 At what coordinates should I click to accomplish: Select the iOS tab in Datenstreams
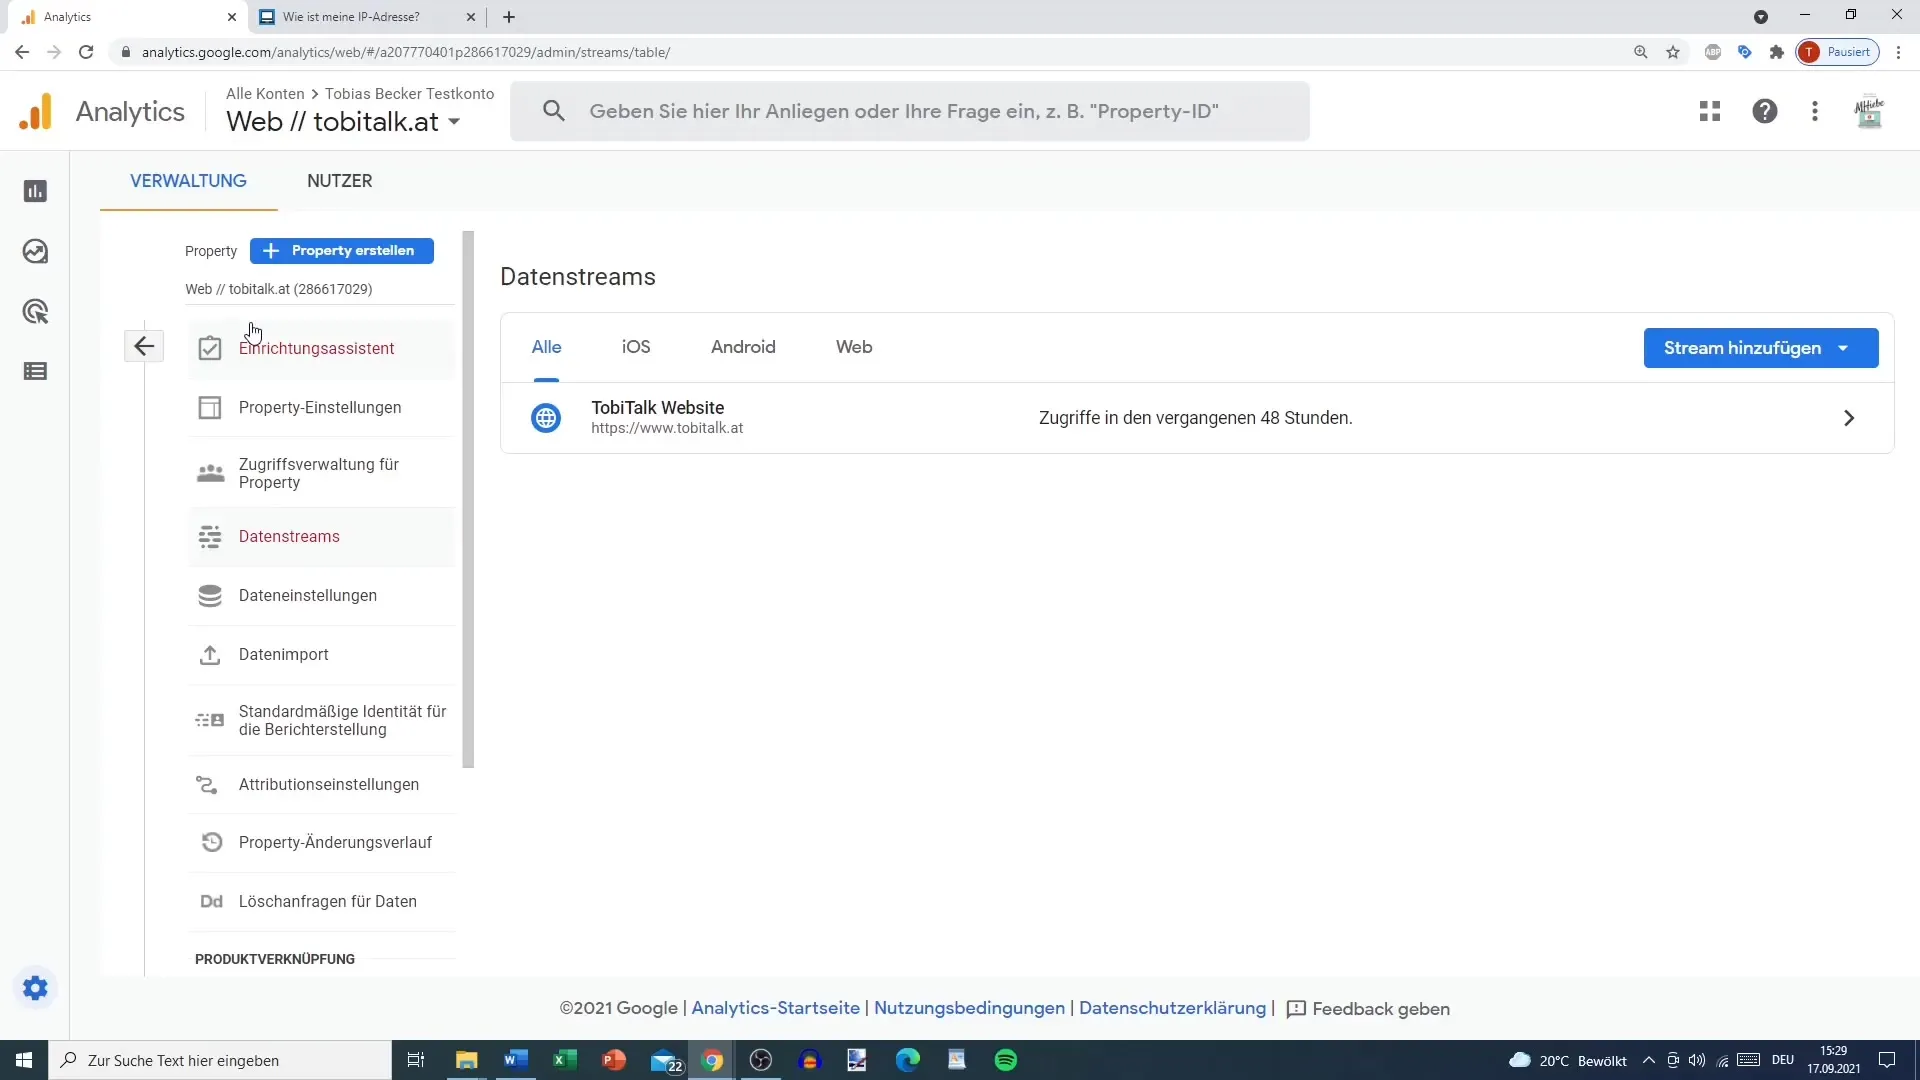(637, 347)
